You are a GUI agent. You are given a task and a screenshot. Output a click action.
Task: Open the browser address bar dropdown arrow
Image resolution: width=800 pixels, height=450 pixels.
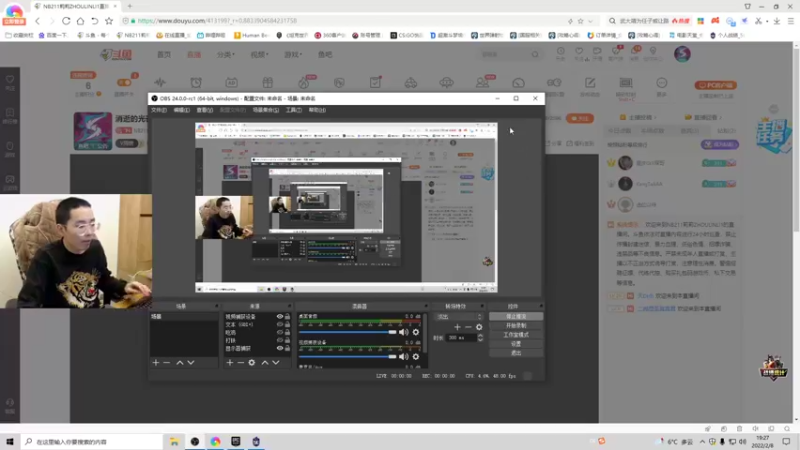coord(590,21)
